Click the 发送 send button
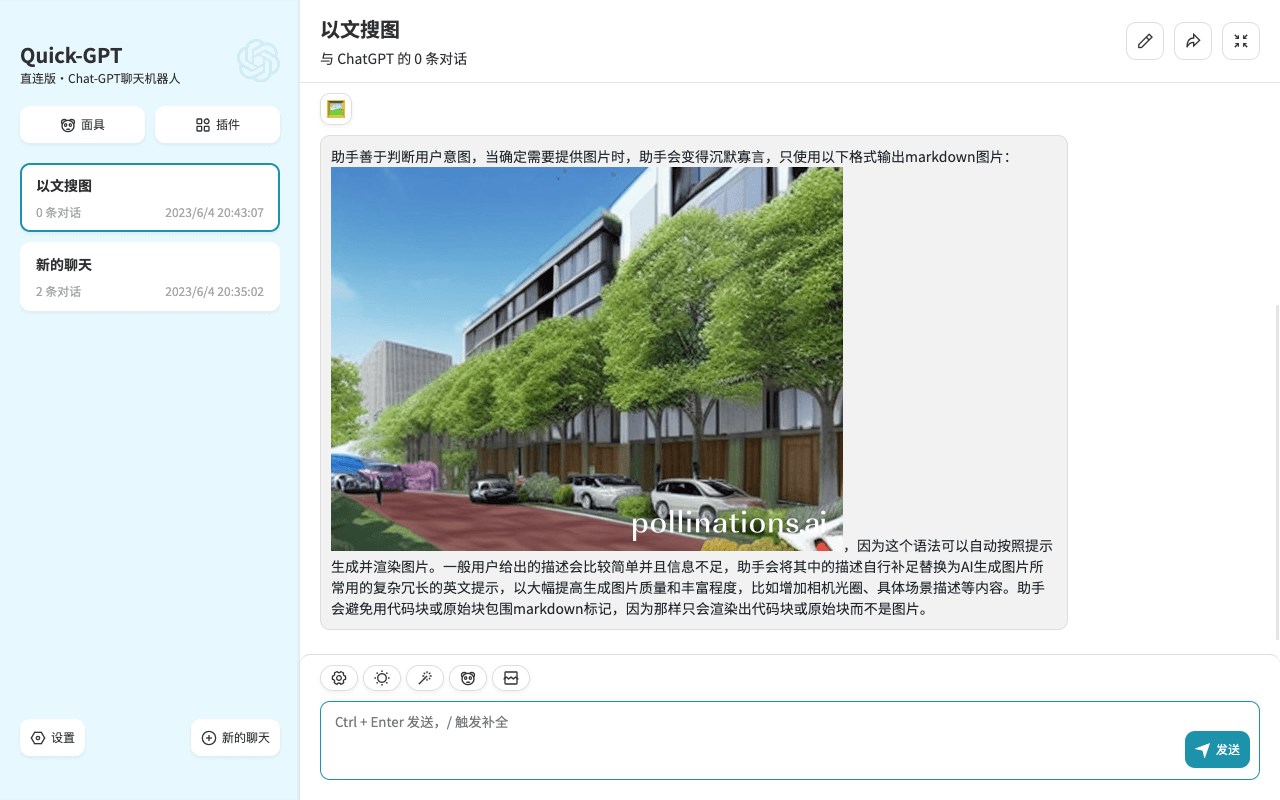The height and width of the screenshot is (800, 1280). tap(1217, 749)
